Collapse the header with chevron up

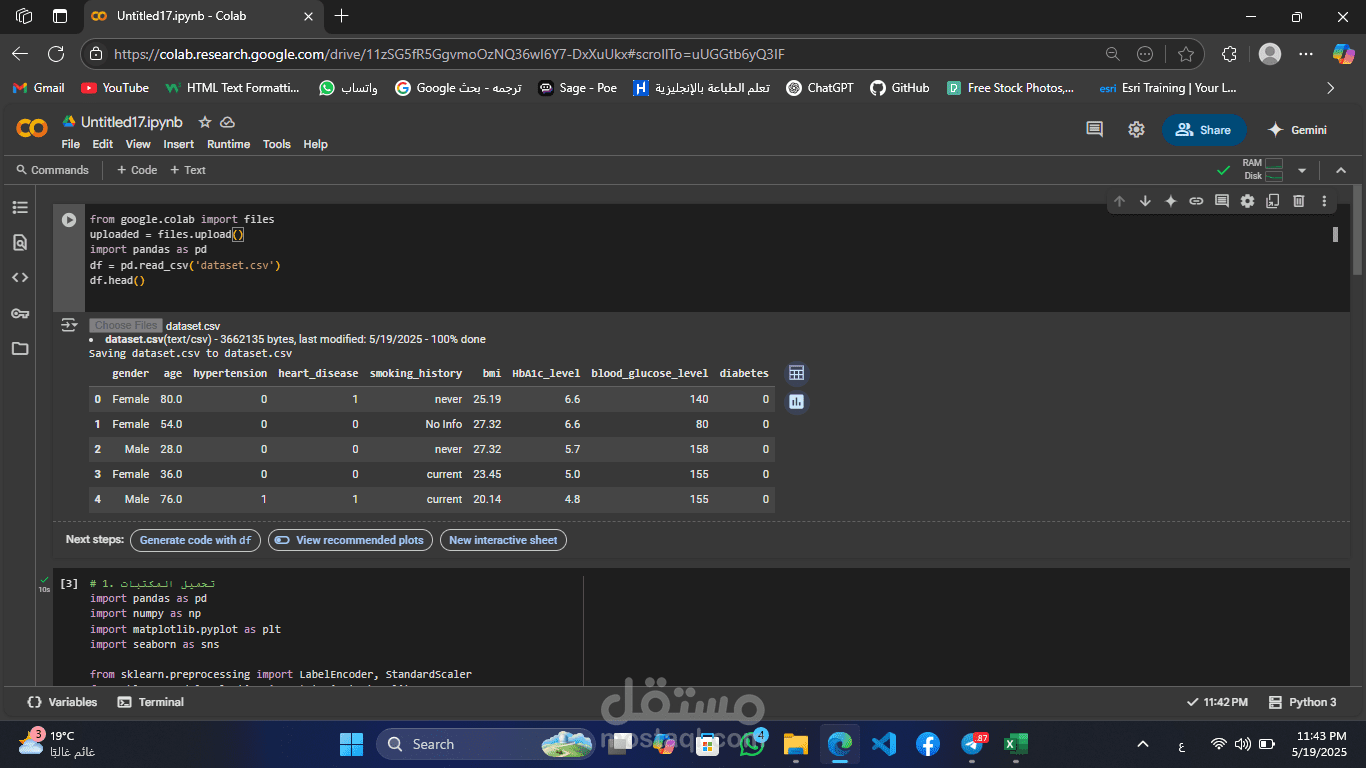1341,170
